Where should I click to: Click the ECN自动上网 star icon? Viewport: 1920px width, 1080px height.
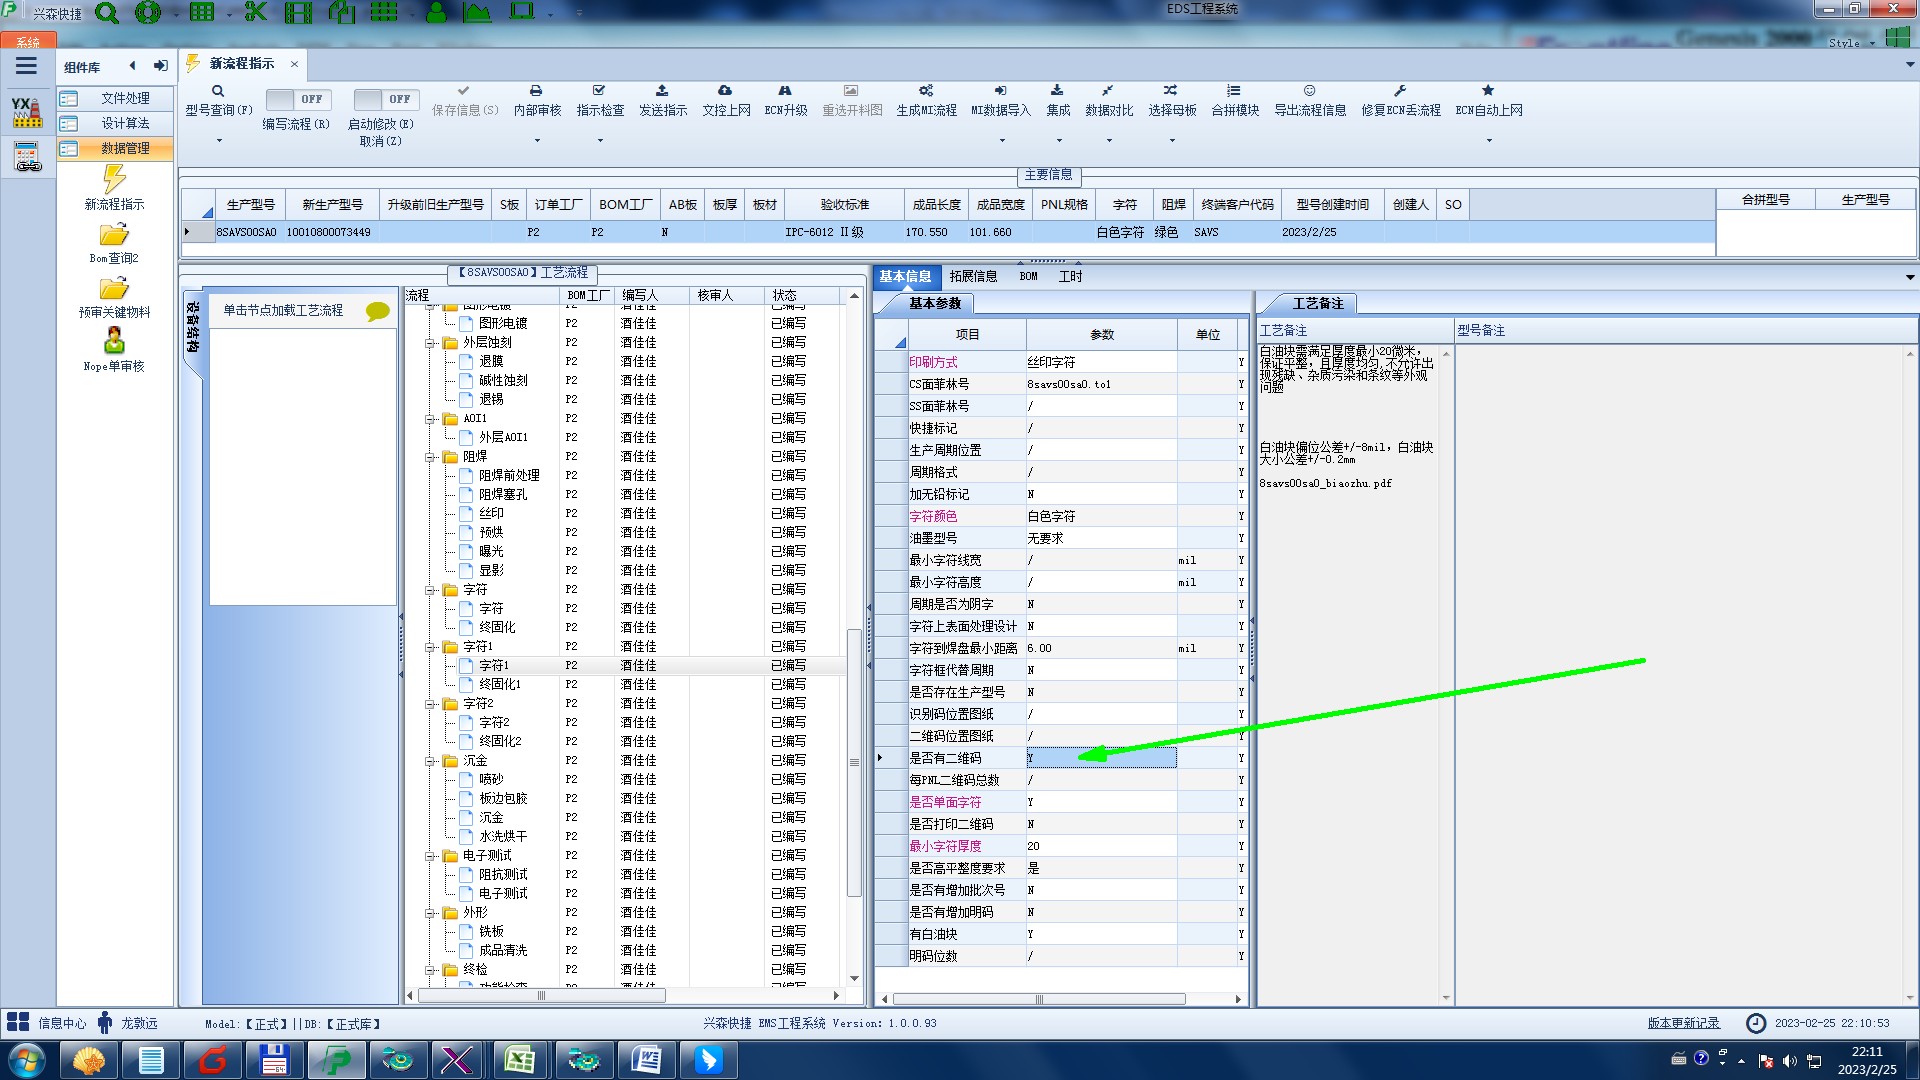click(1488, 91)
